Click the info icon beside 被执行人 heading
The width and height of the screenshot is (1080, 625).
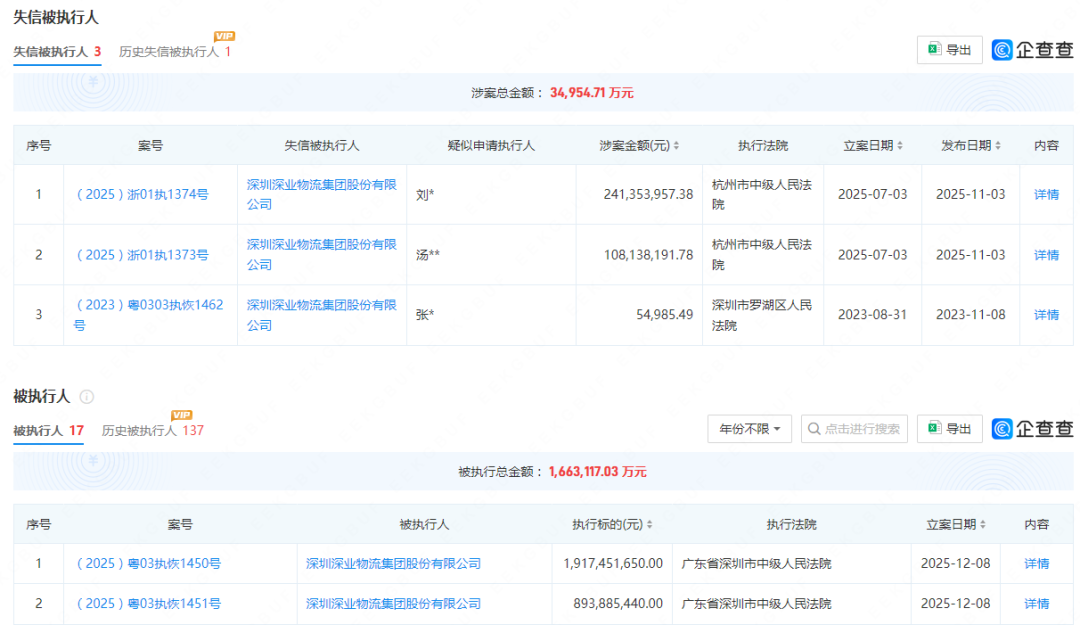(87, 397)
